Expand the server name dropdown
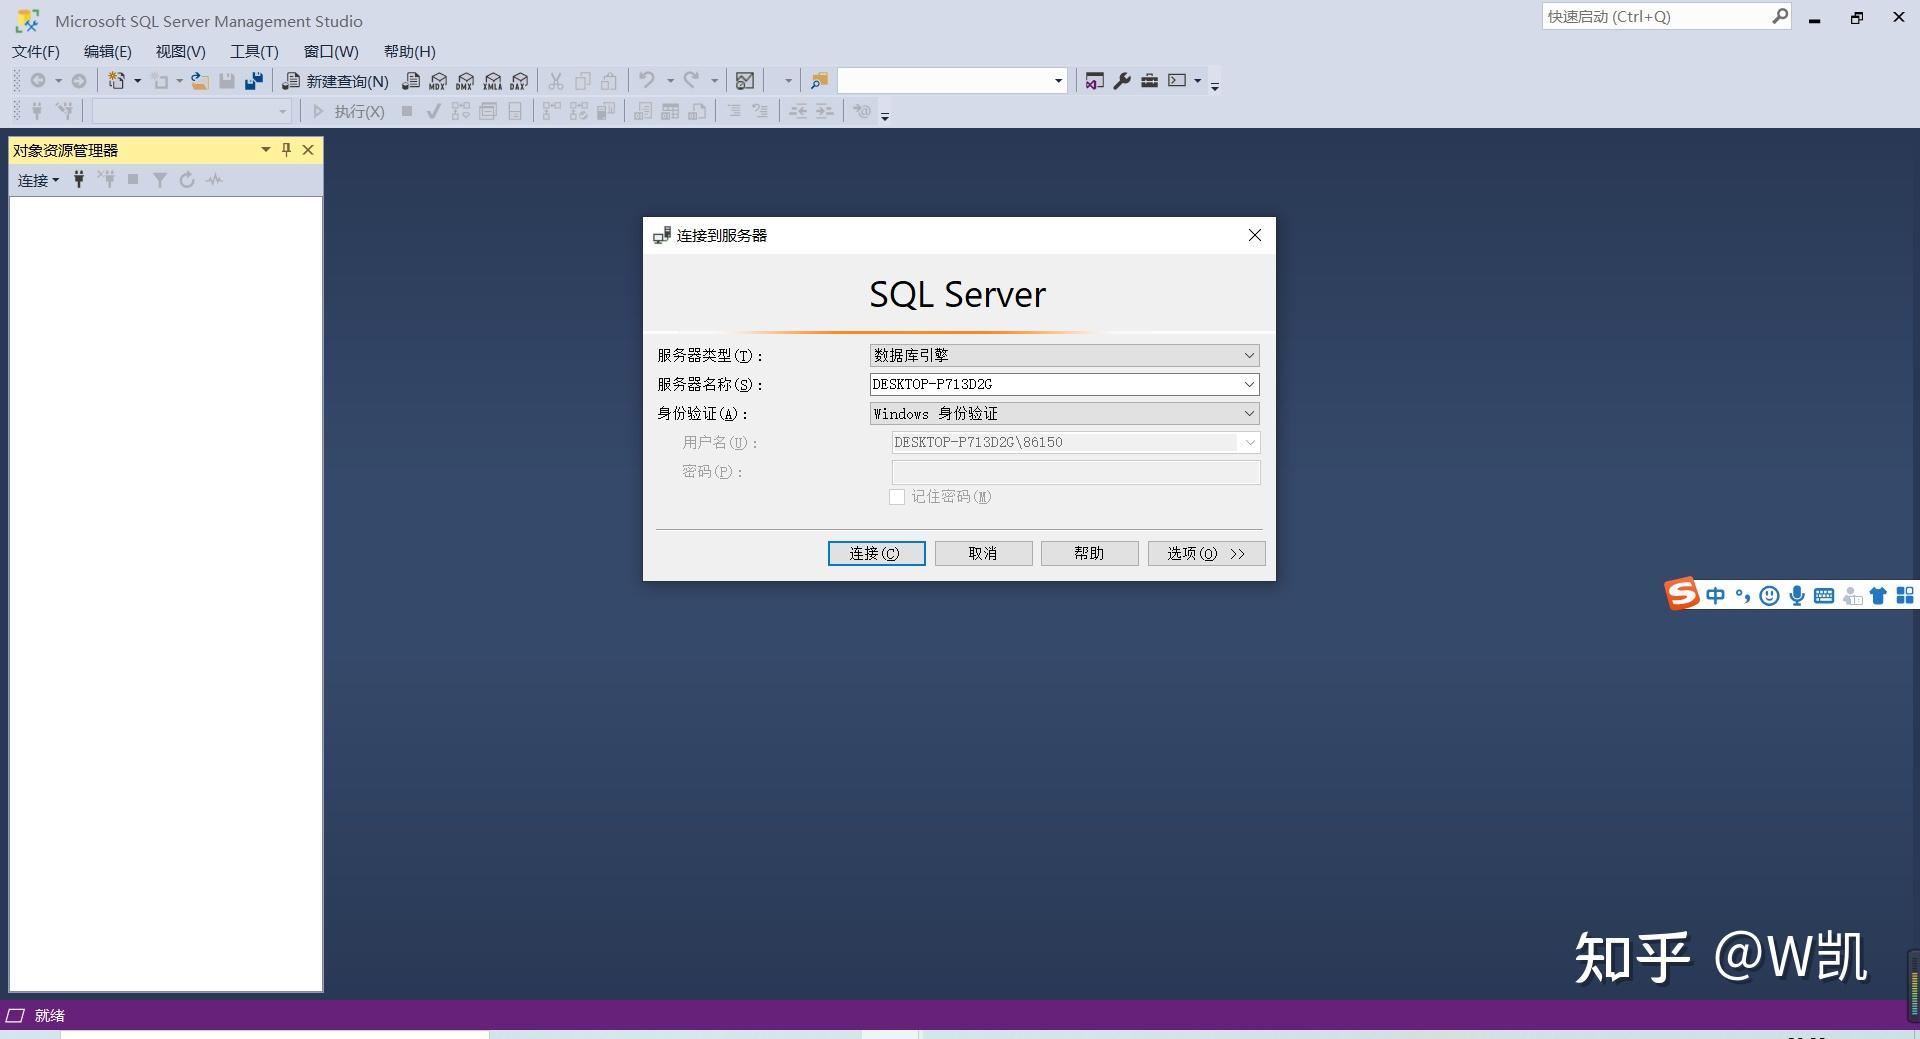 point(1249,384)
